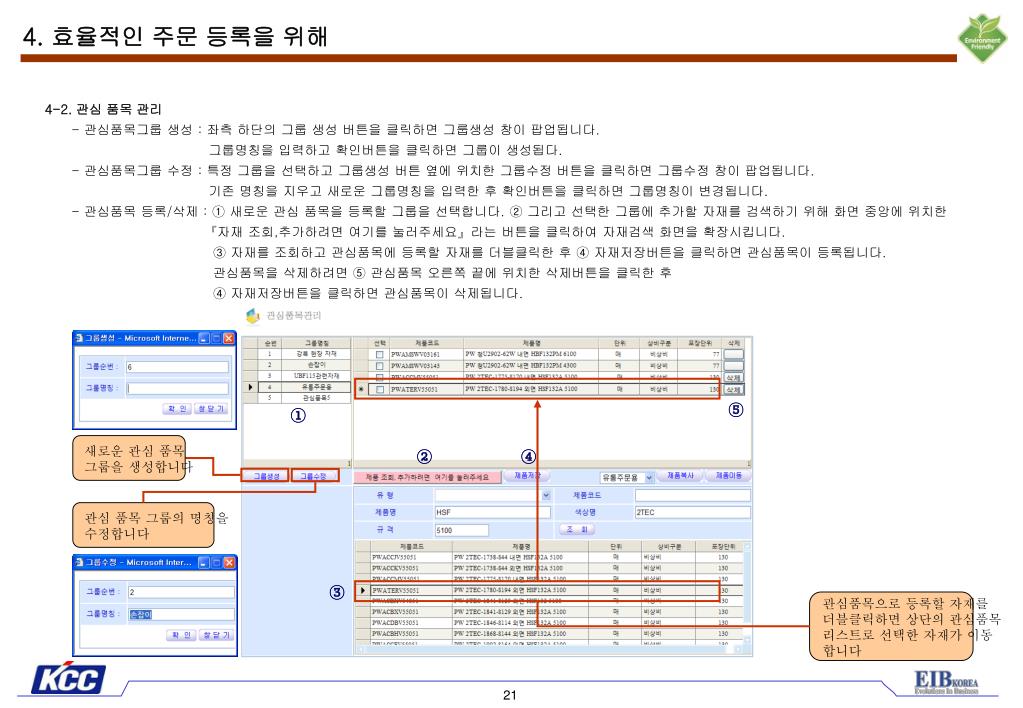Image resolution: width=1023 pixels, height=708 pixels.
Task: Click 확인 button in 그룹수정 window
Action: [181, 635]
